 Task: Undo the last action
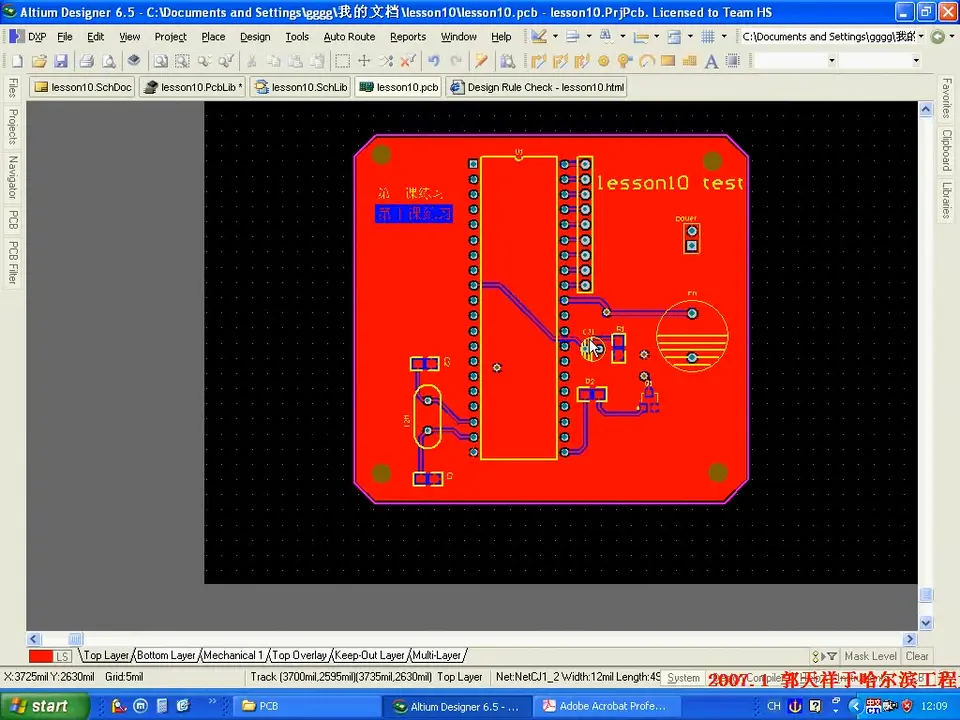(434, 61)
